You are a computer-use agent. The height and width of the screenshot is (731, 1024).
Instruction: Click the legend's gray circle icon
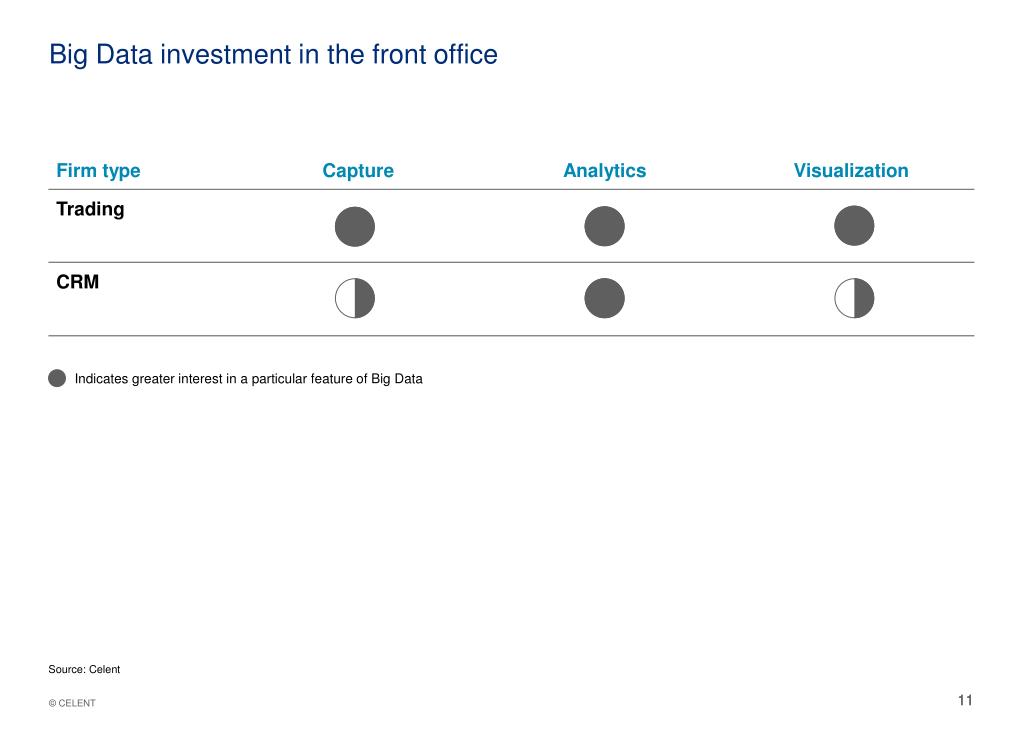click(x=57, y=378)
